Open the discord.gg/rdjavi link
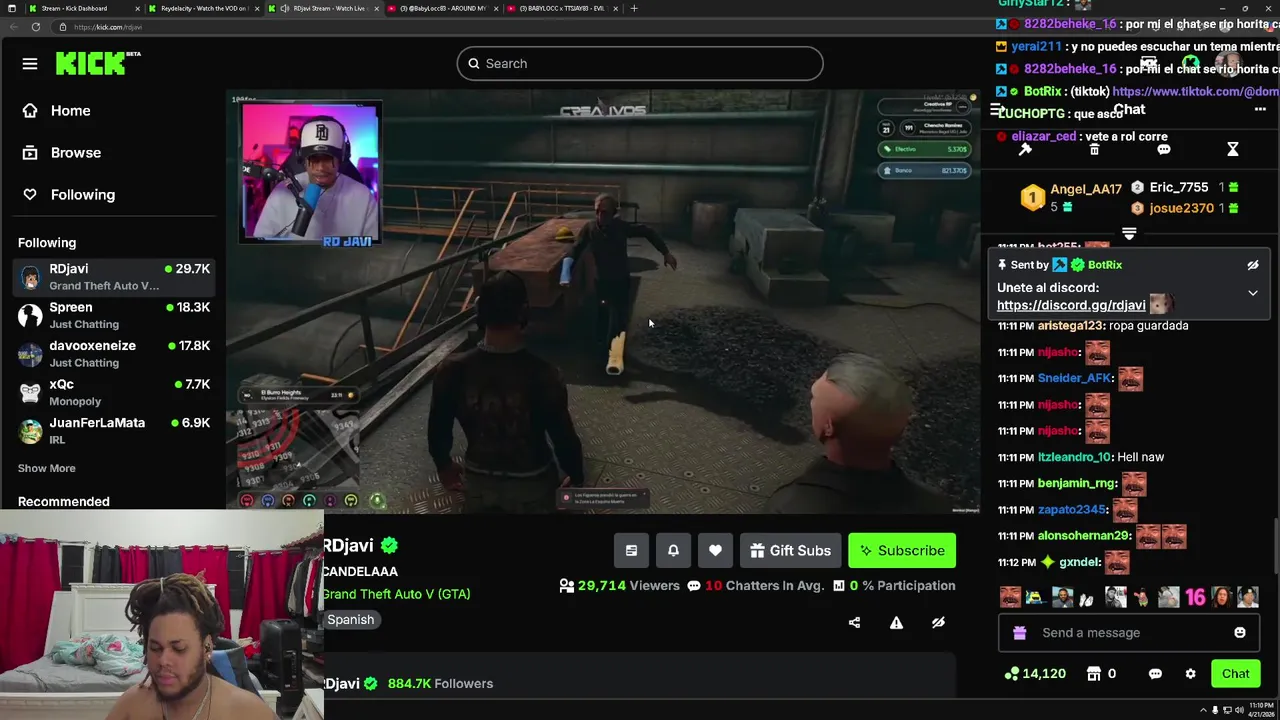 tap(1071, 306)
